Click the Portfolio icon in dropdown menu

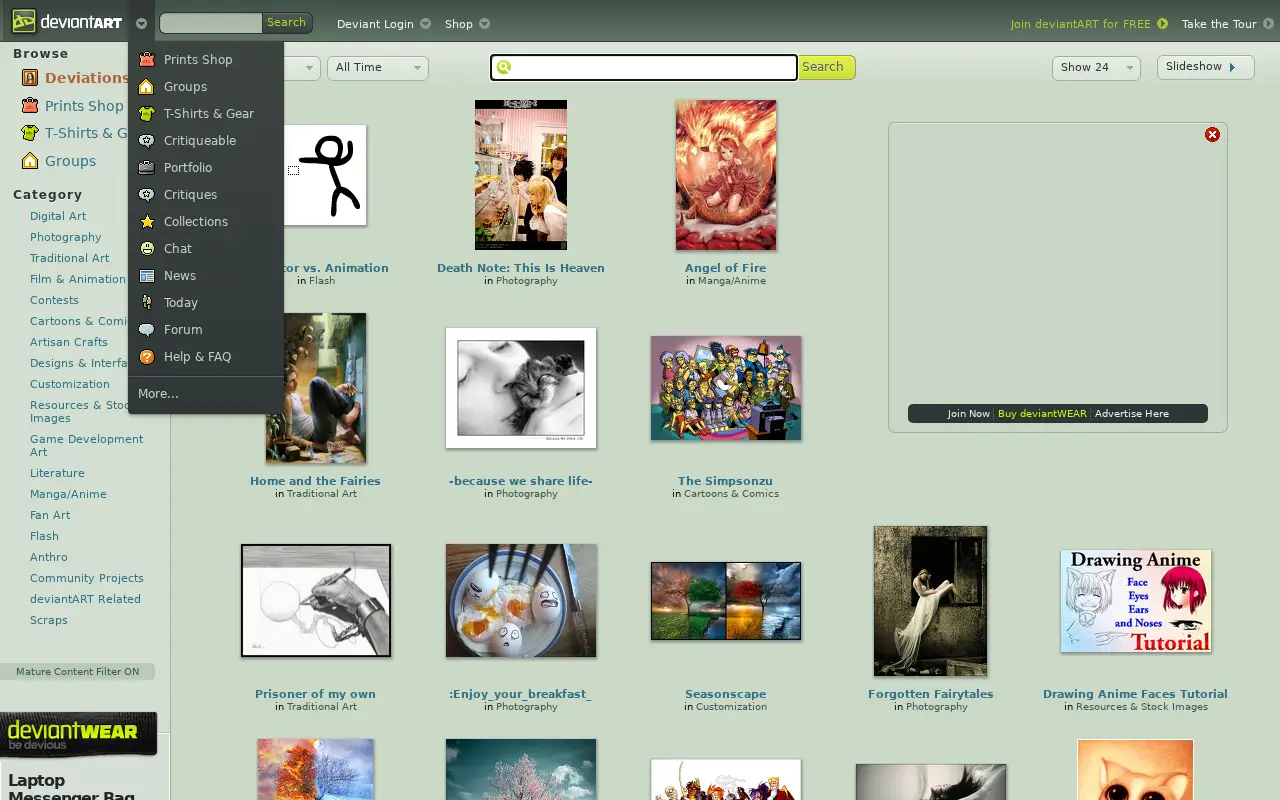pos(147,167)
